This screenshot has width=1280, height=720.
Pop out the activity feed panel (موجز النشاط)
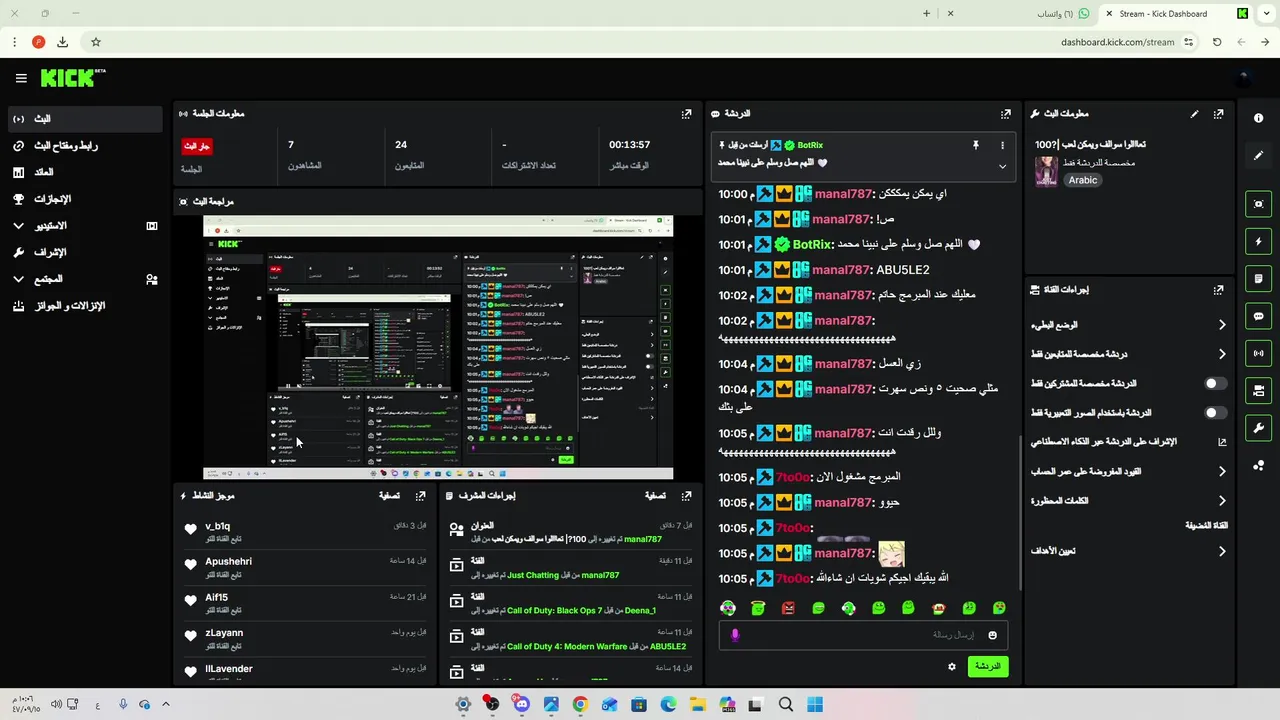point(421,496)
